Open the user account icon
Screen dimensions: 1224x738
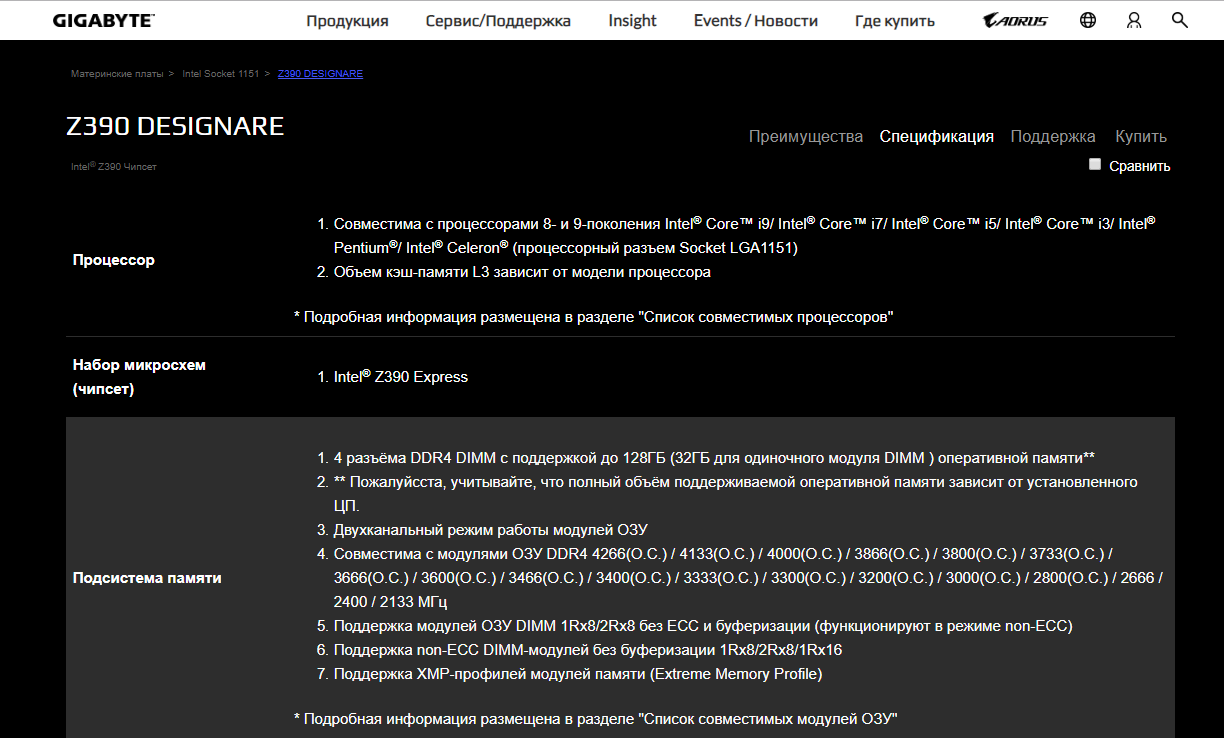point(1133,20)
